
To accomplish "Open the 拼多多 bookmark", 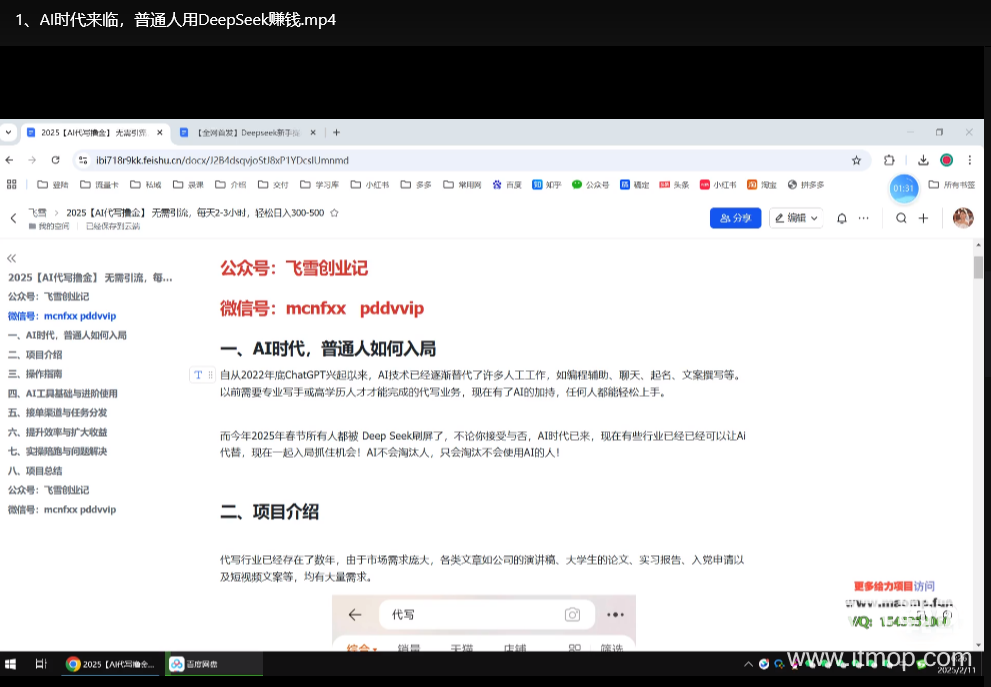I will [806, 185].
